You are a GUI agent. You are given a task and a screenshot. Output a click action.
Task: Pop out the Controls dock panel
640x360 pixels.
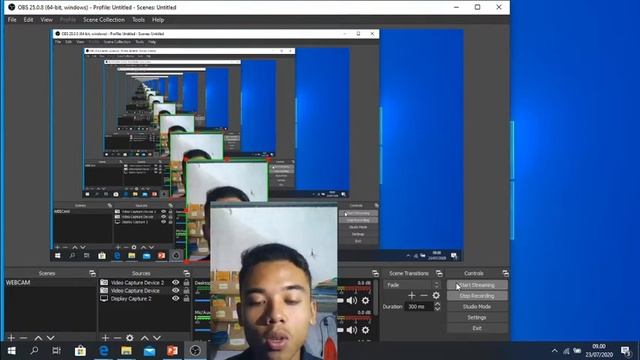coord(505,273)
